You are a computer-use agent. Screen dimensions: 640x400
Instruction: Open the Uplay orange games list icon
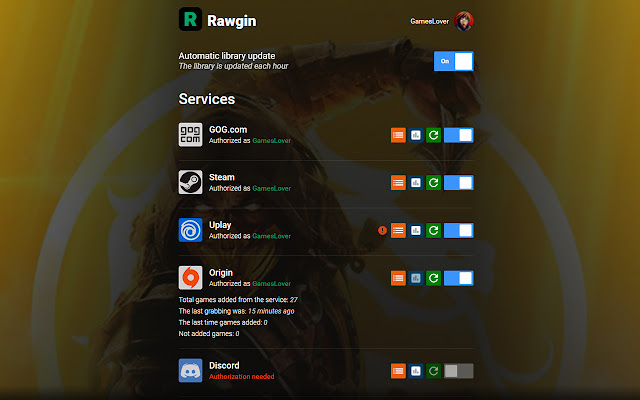[398, 230]
